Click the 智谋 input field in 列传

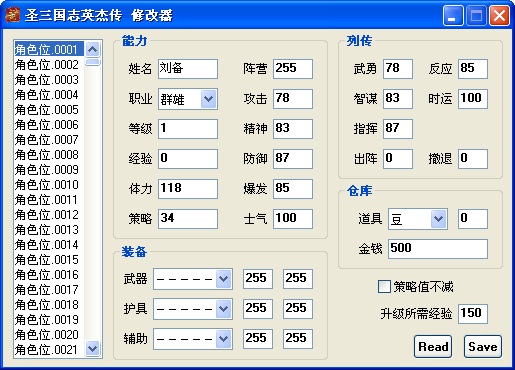[398, 99]
